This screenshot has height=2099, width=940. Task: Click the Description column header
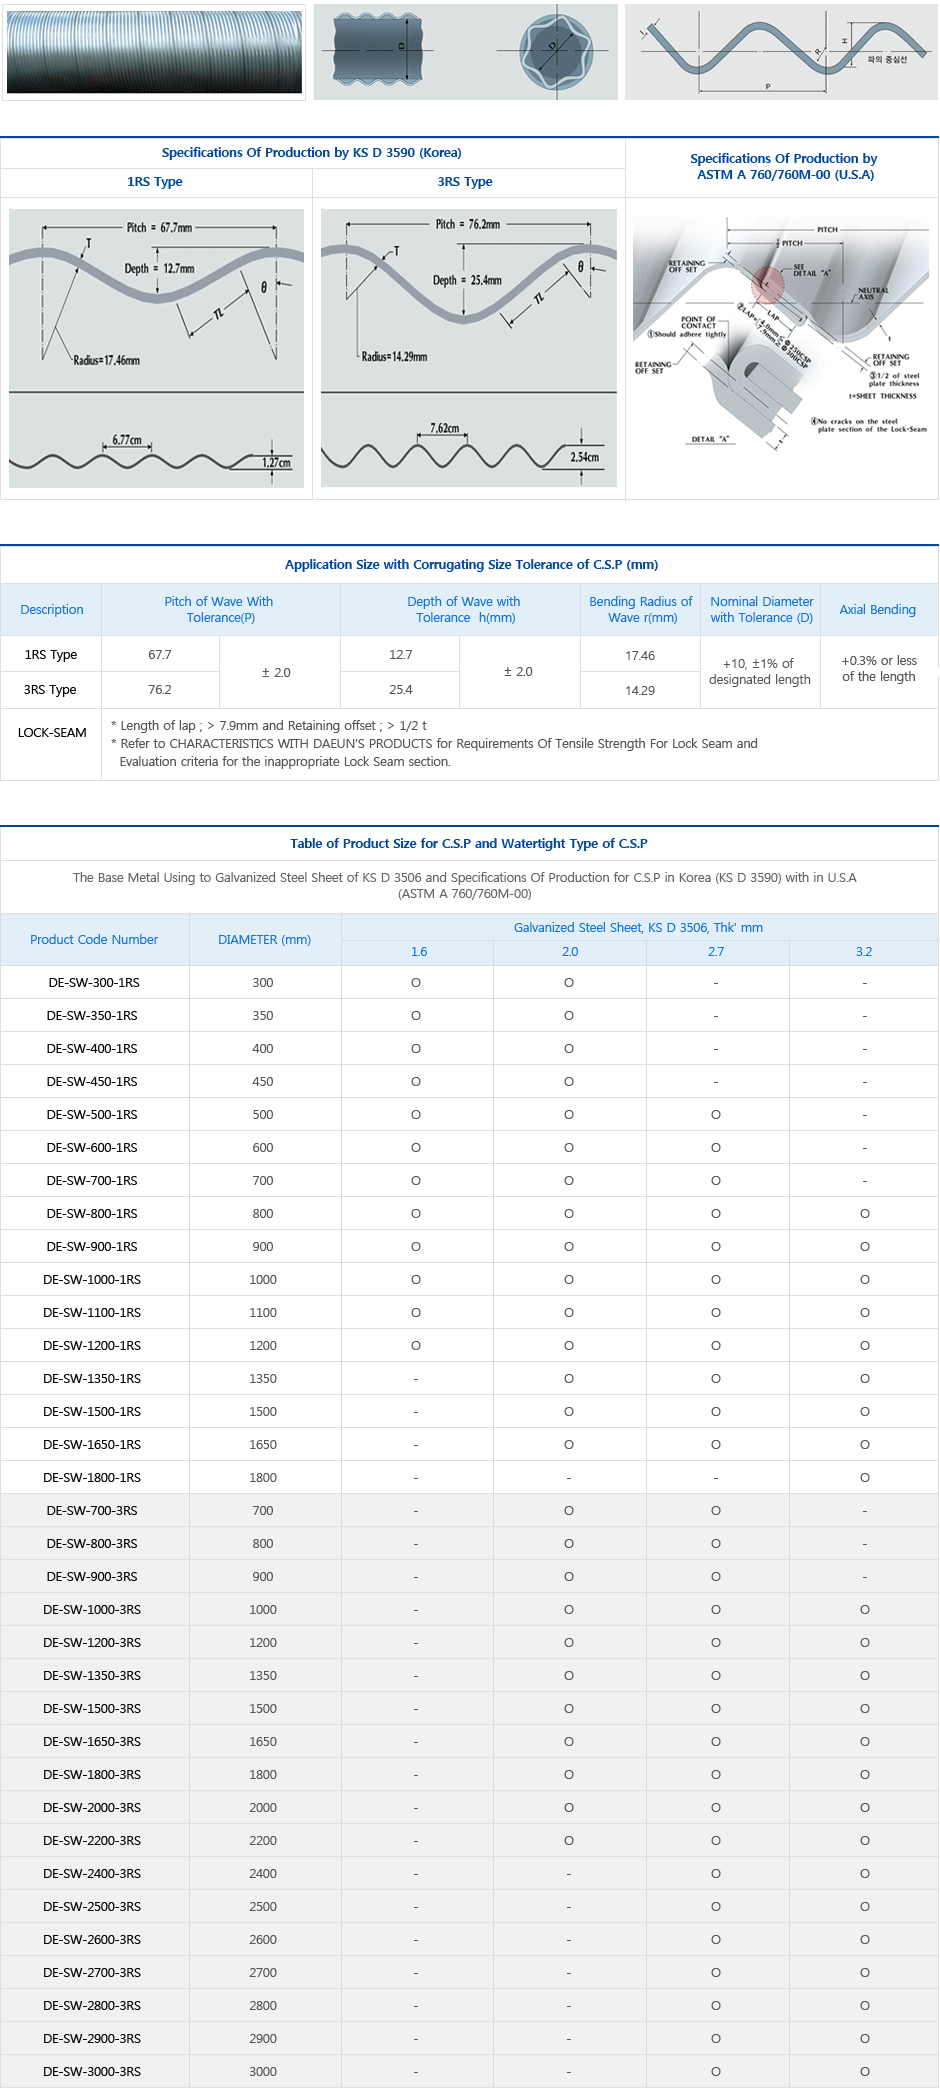(52, 610)
